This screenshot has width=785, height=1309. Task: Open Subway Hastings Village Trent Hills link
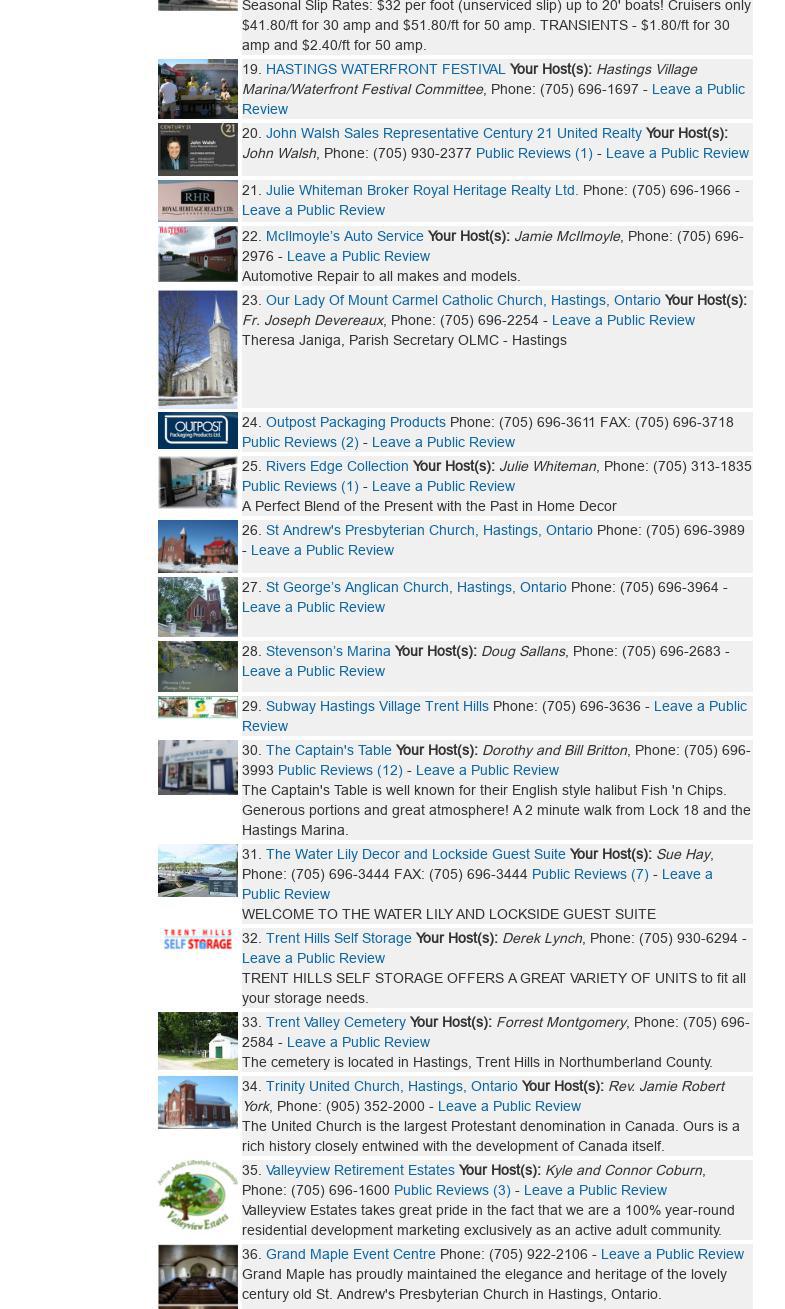[377, 706]
